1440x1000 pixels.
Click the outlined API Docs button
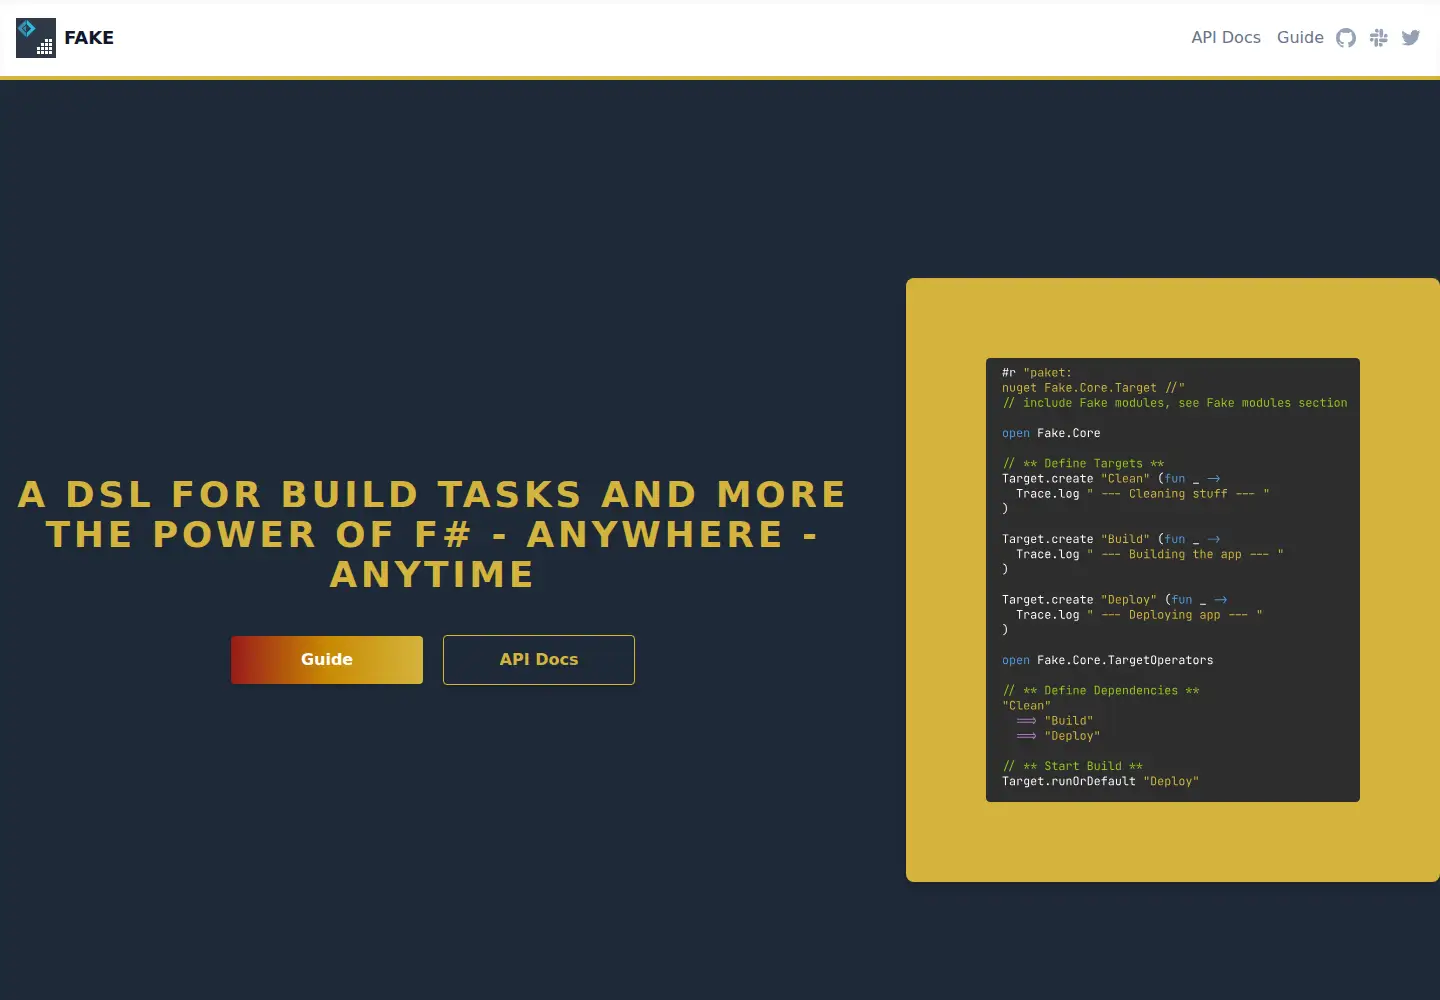coord(539,660)
